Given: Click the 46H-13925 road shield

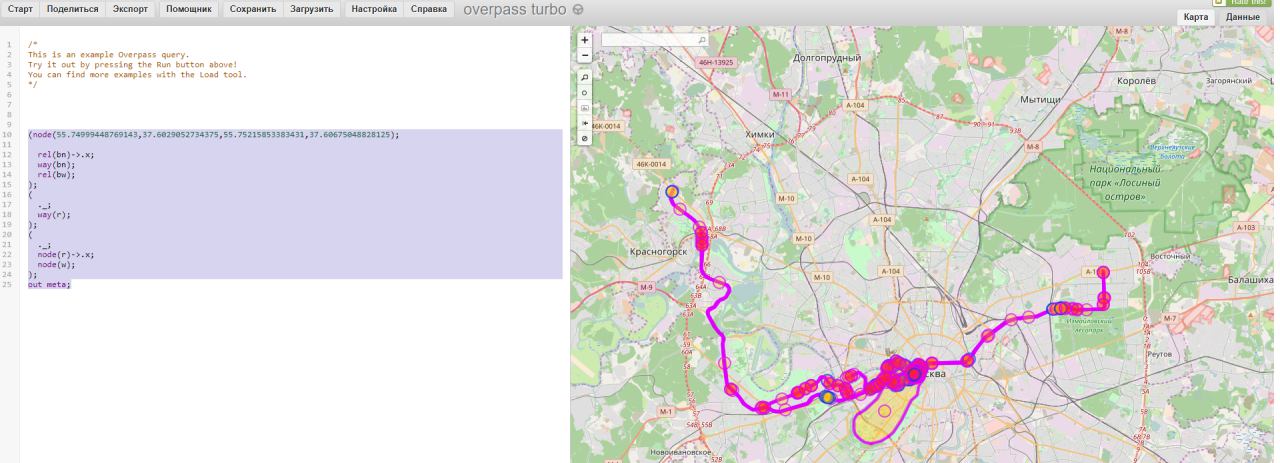Looking at the screenshot, I should click(x=716, y=62).
